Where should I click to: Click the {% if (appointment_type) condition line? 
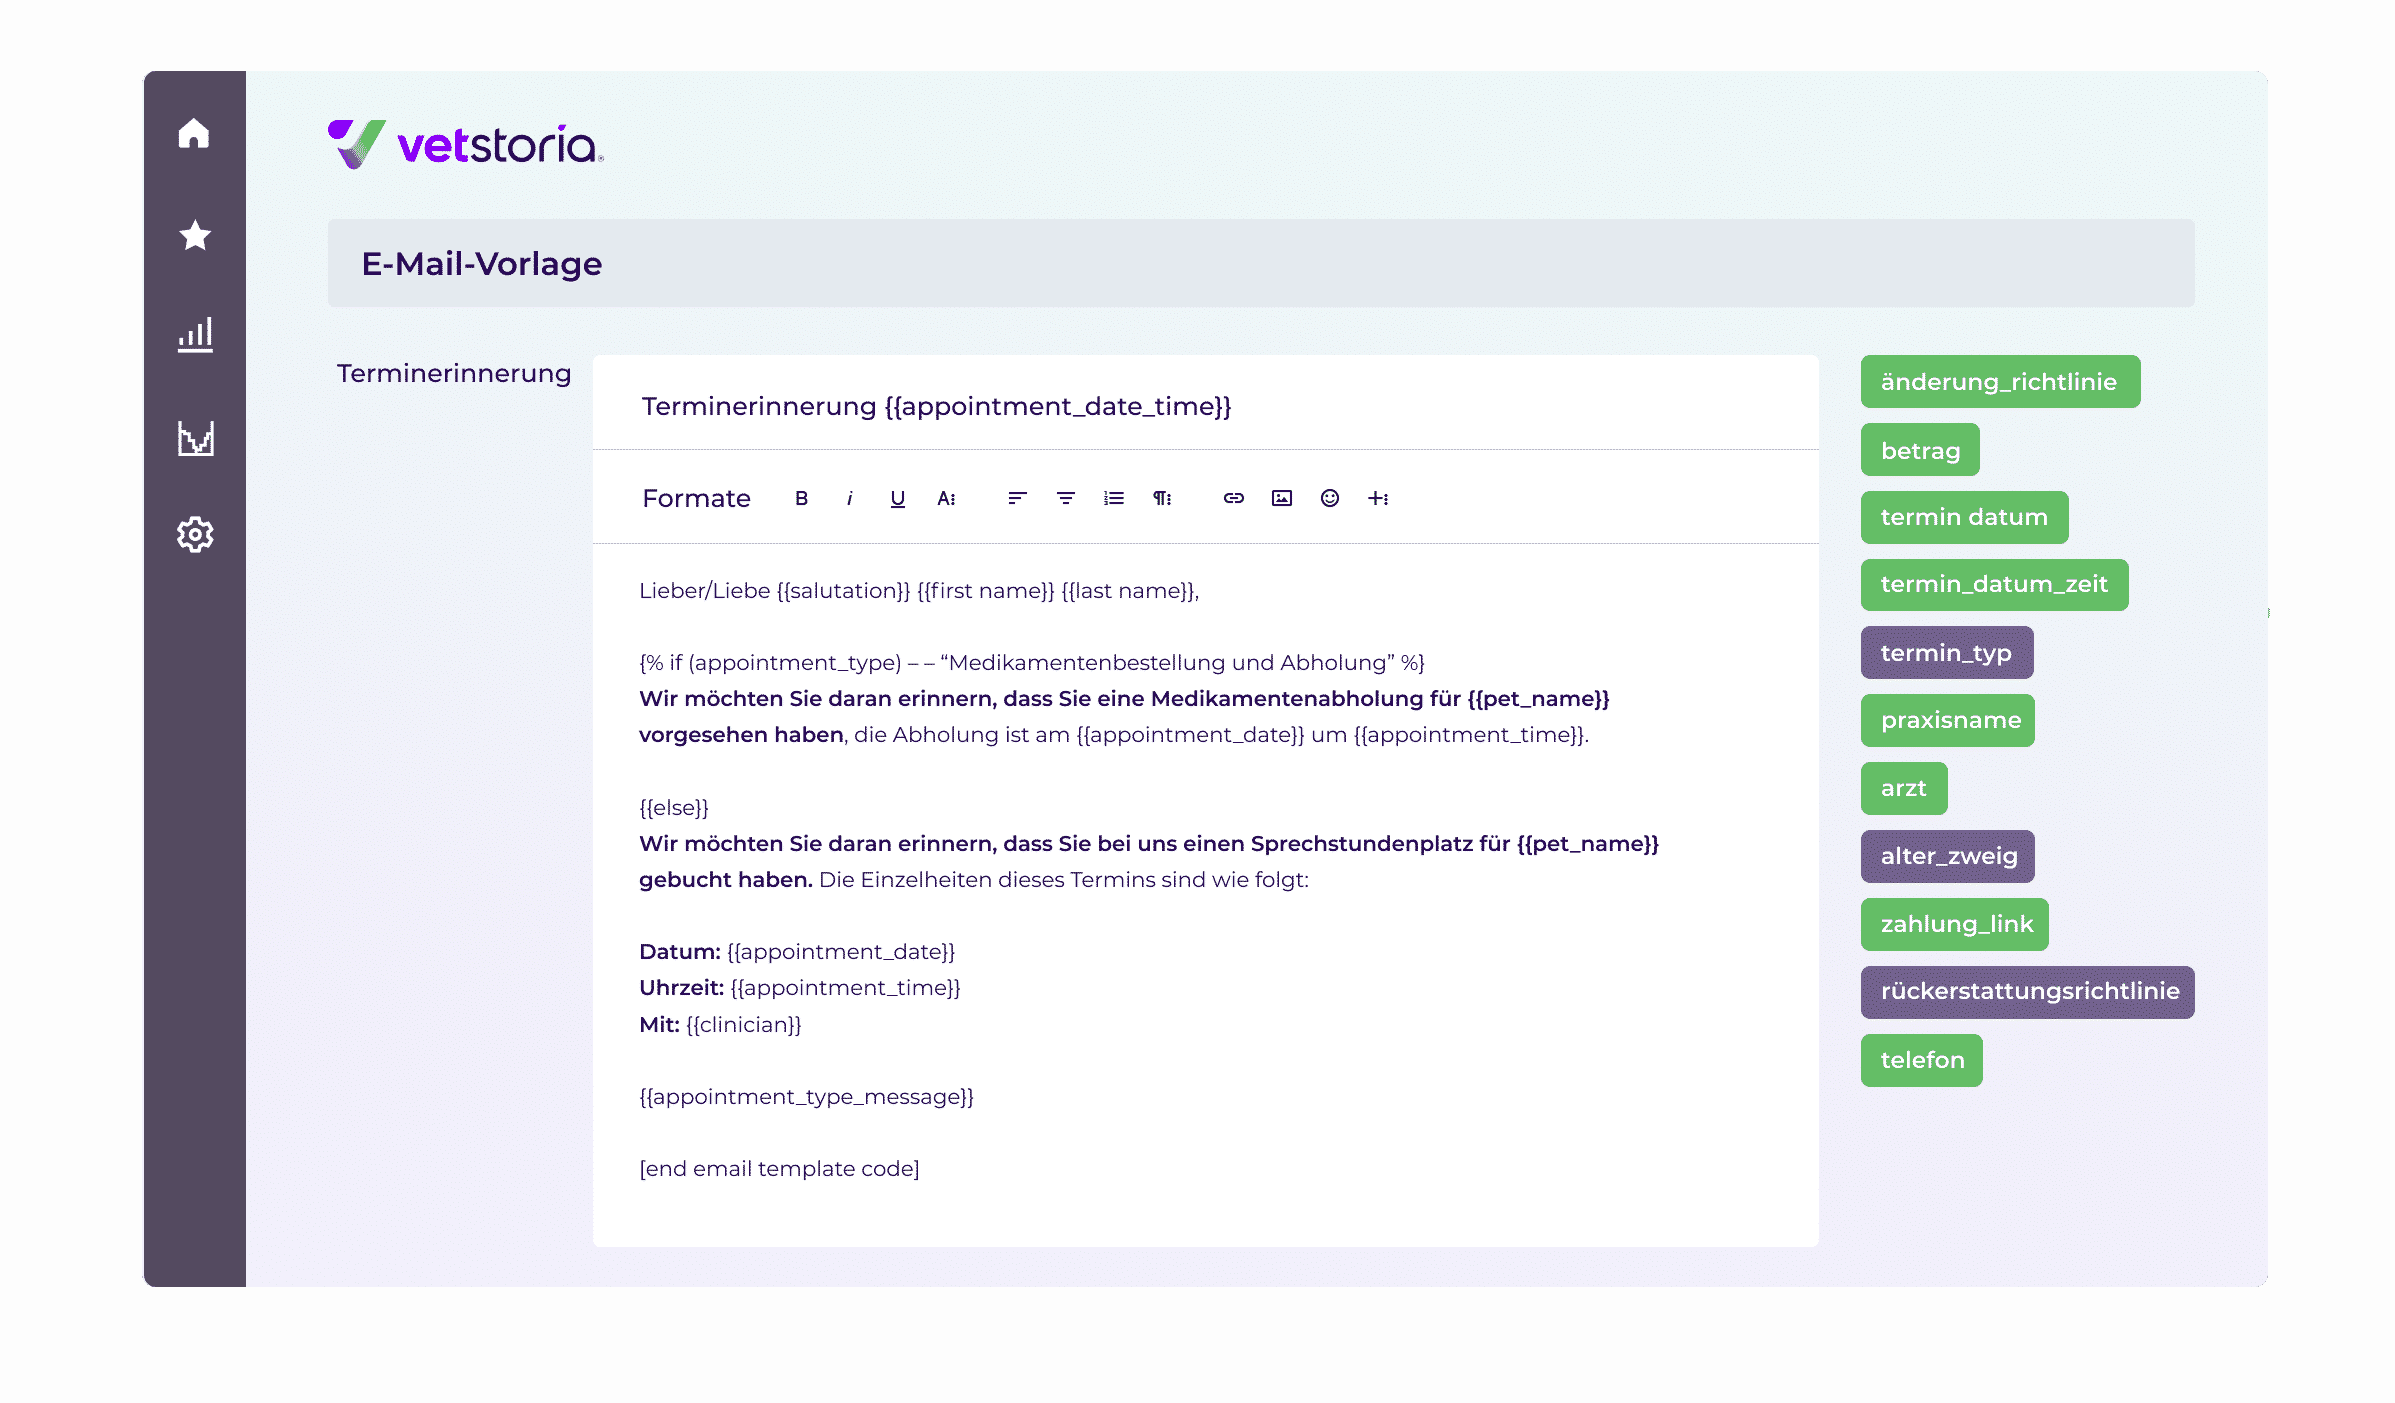tap(1031, 663)
